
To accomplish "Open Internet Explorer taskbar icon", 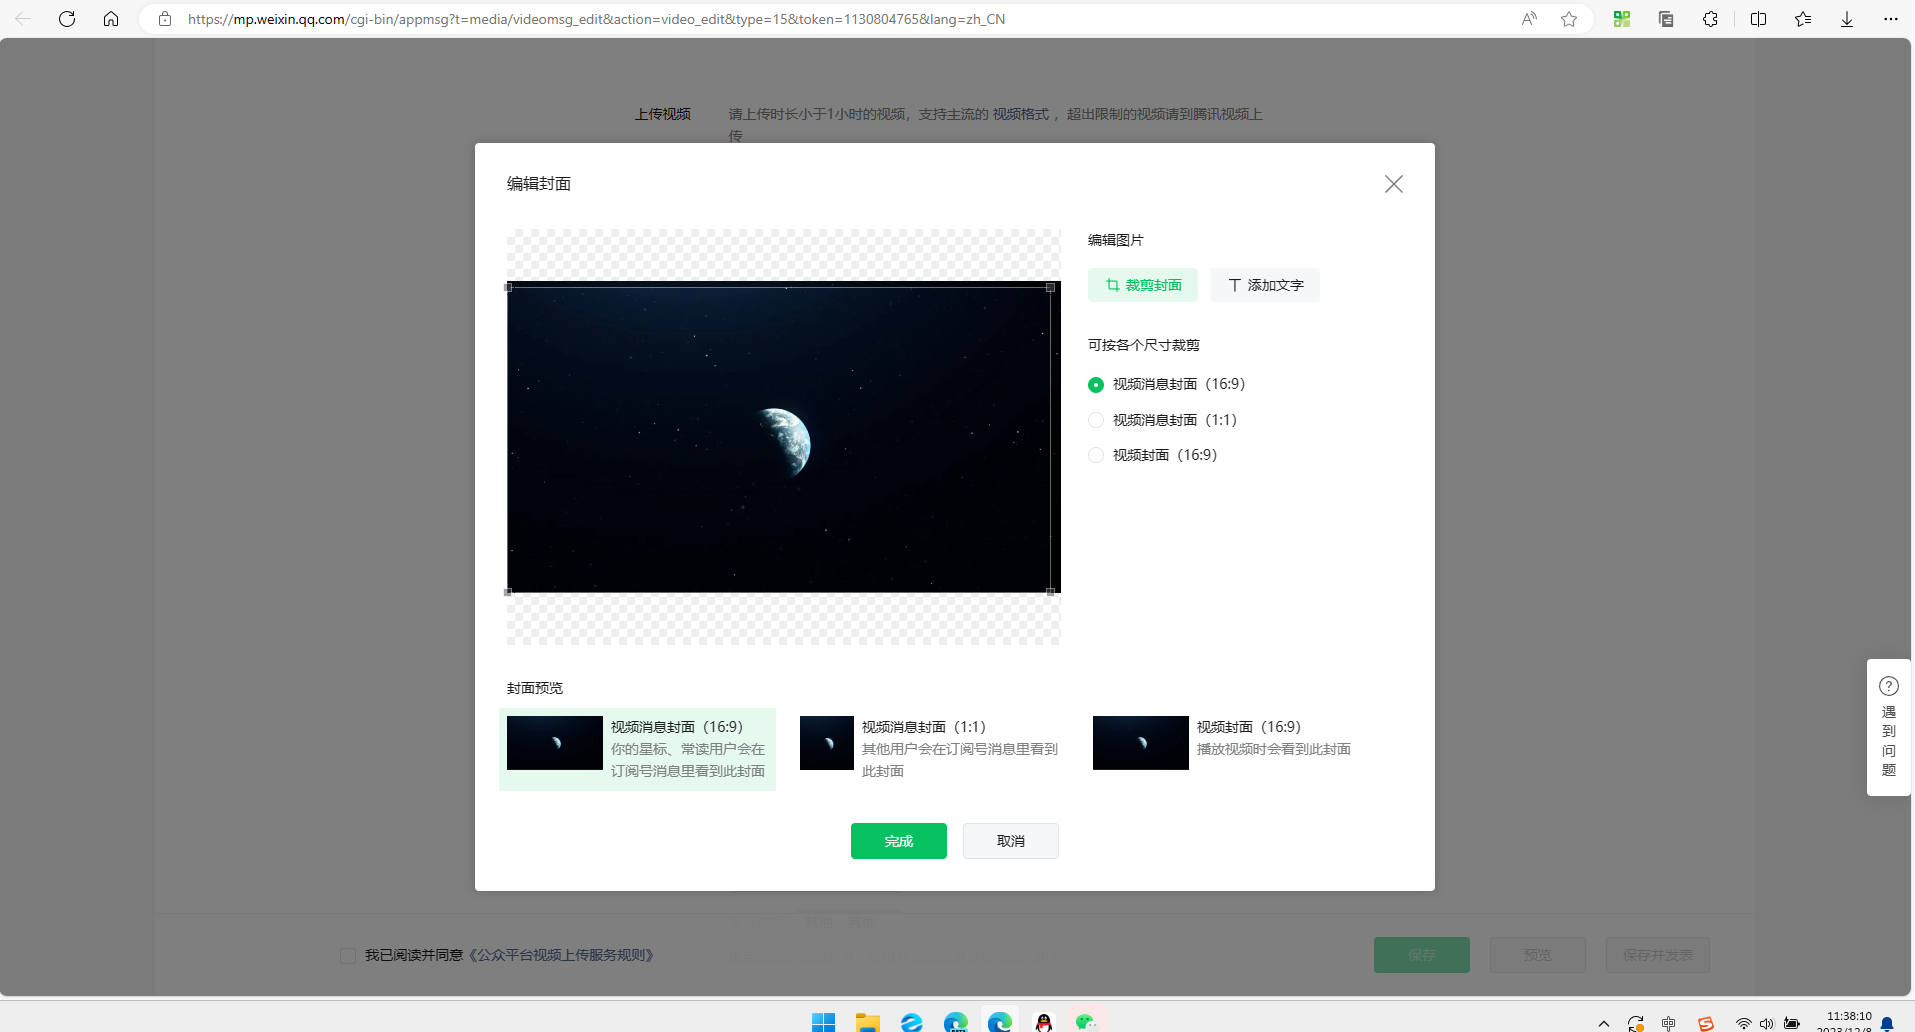I will (x=911, y=1022).
